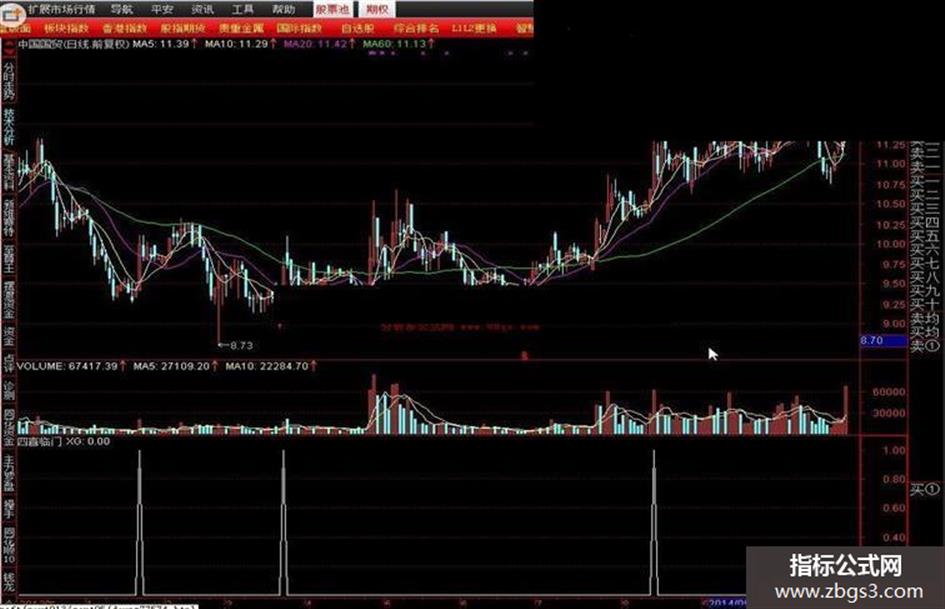Click the MA5: 11.39 indicator label

point(162,44)
